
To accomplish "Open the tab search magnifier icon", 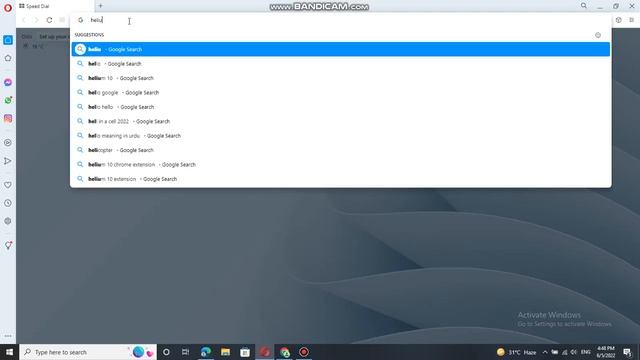I will click(x=584, y=6).
